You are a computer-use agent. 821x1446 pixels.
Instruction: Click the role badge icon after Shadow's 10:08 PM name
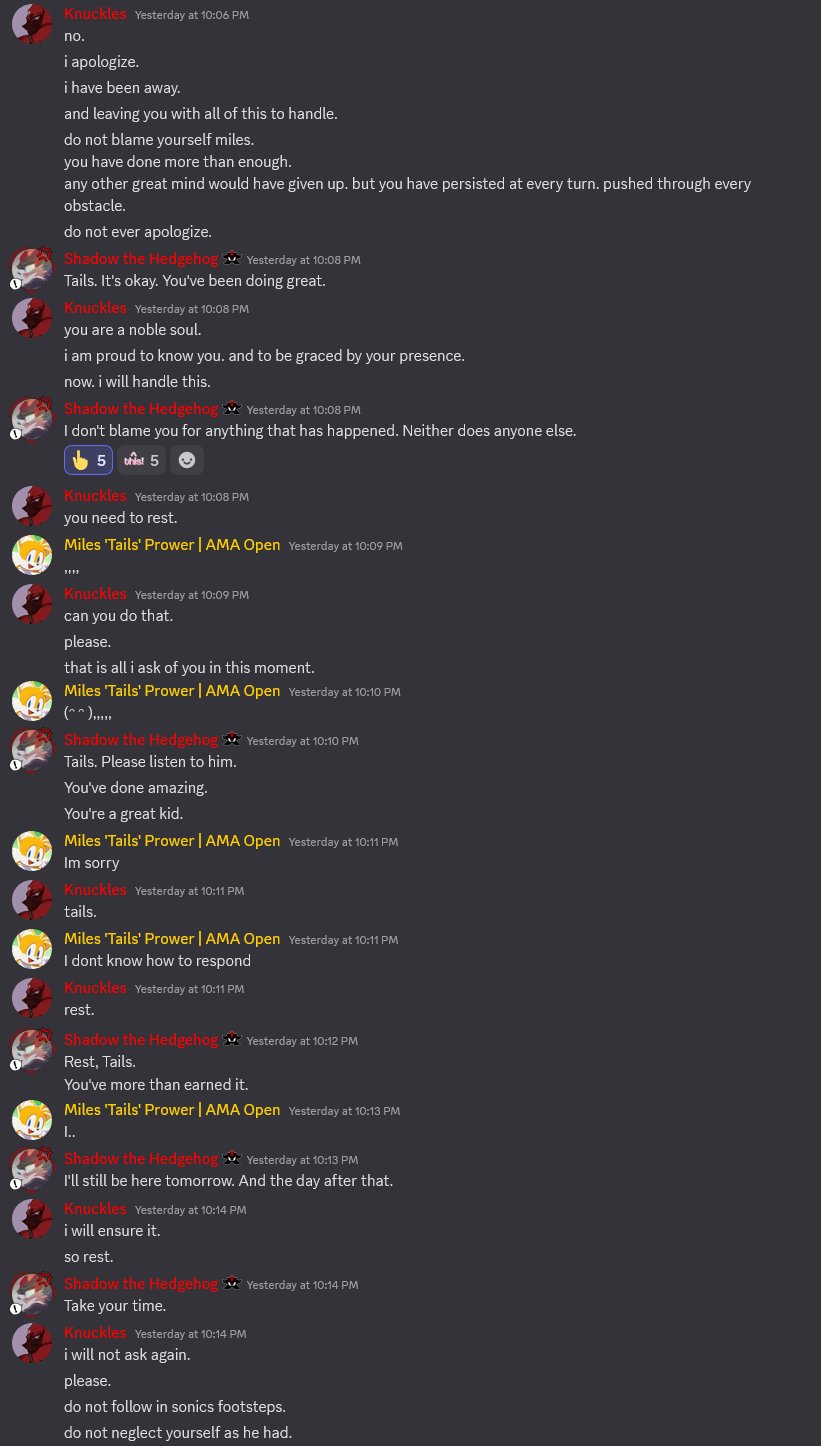coord(232,408)
